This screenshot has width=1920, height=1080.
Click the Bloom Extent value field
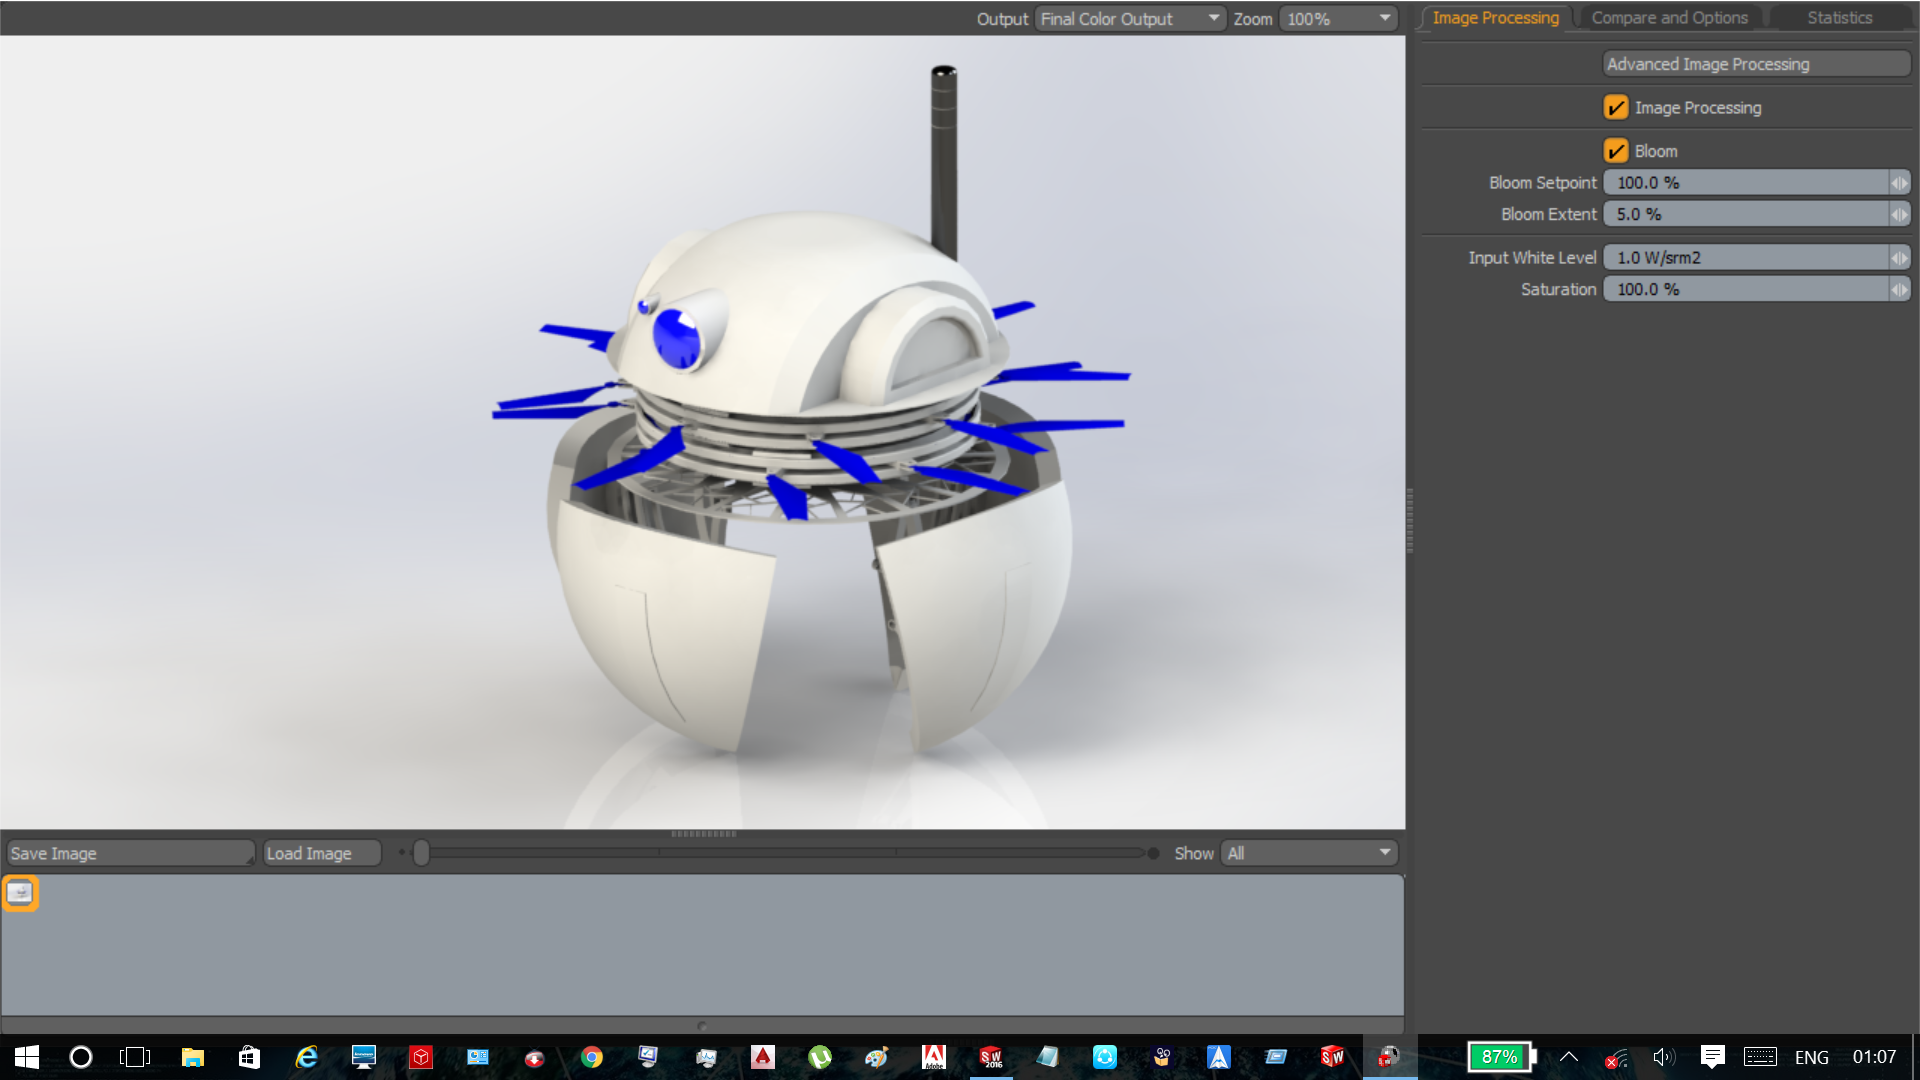coord(1746,214)
